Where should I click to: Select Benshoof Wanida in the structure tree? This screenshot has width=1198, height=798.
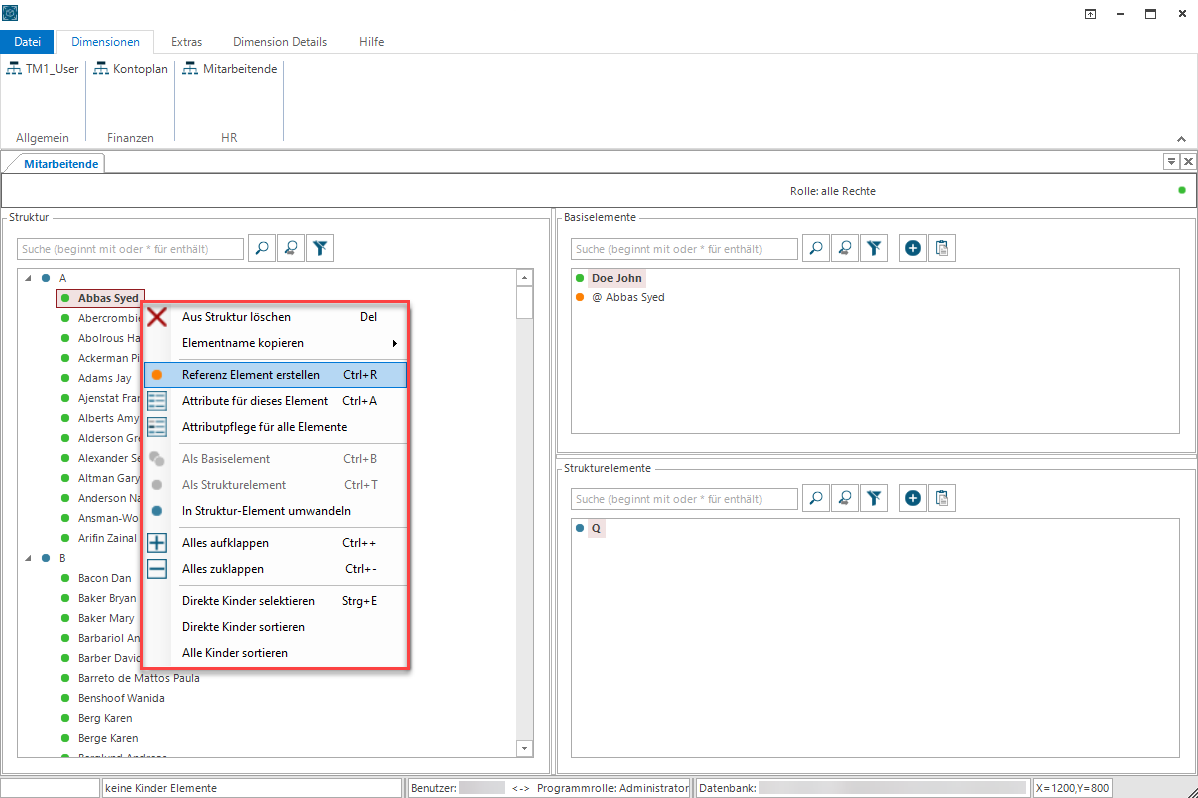click(x=121, y=698)
